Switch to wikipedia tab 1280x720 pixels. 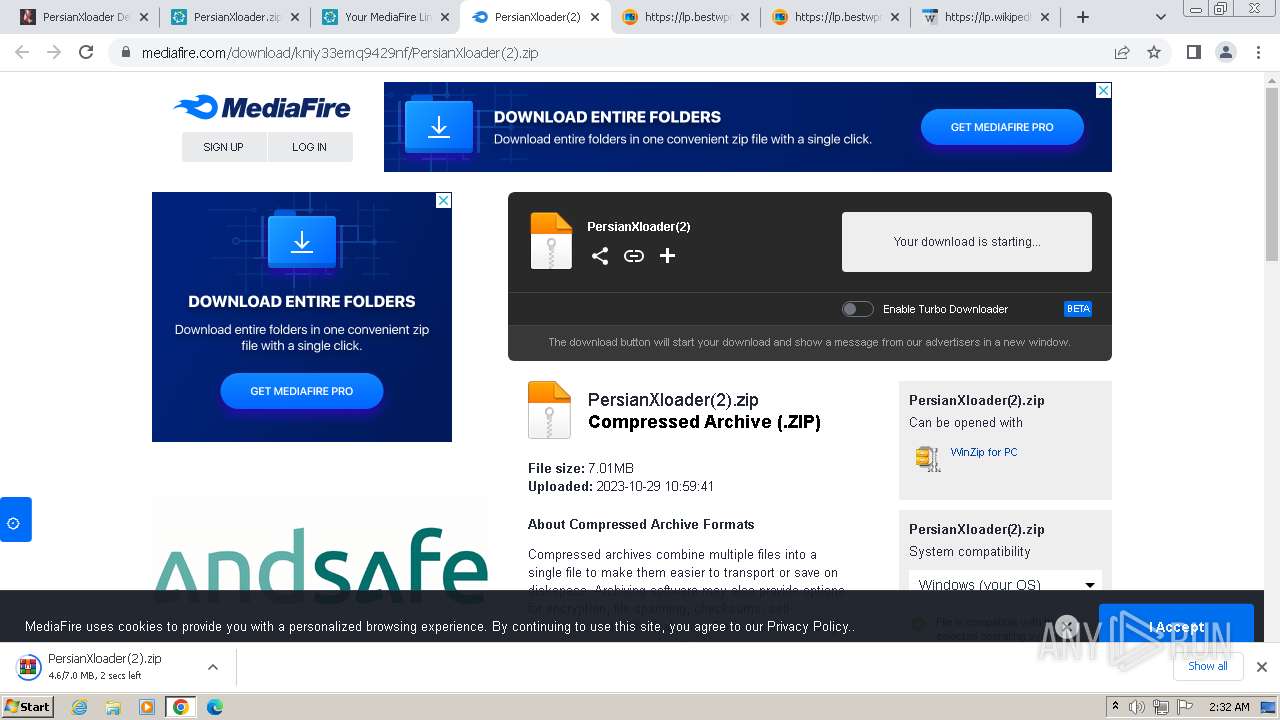click(x=986, y=17)
